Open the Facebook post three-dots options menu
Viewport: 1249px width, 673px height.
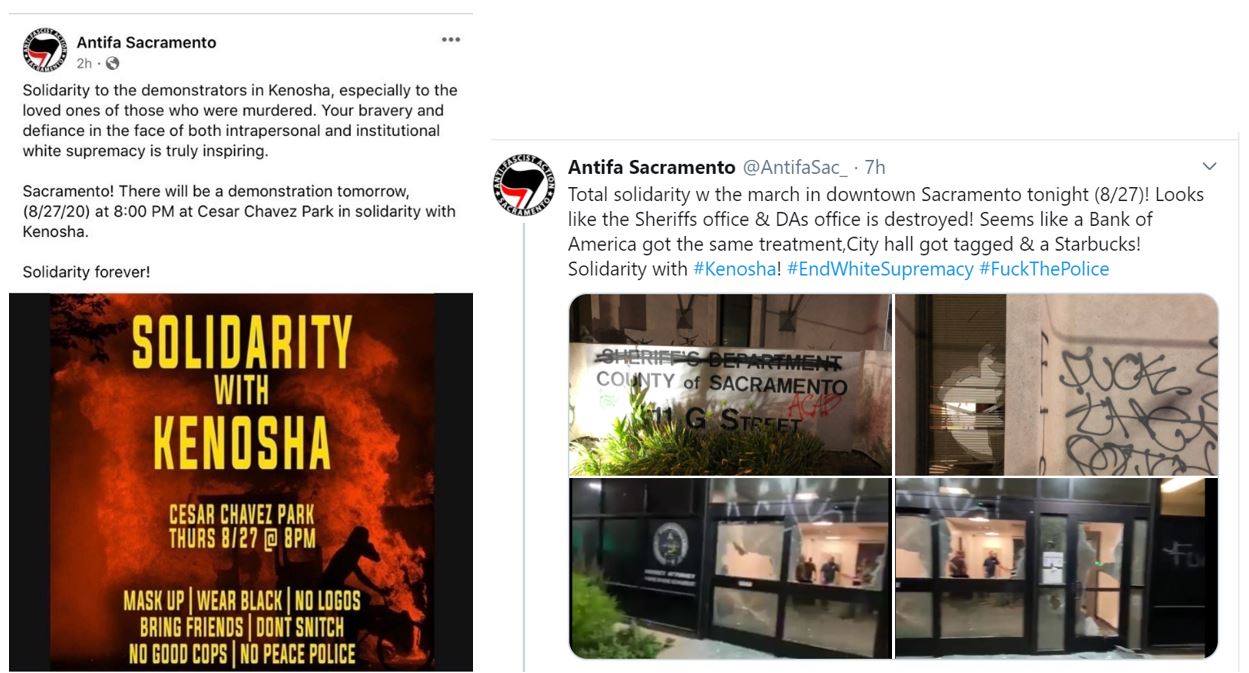point(451,40)
